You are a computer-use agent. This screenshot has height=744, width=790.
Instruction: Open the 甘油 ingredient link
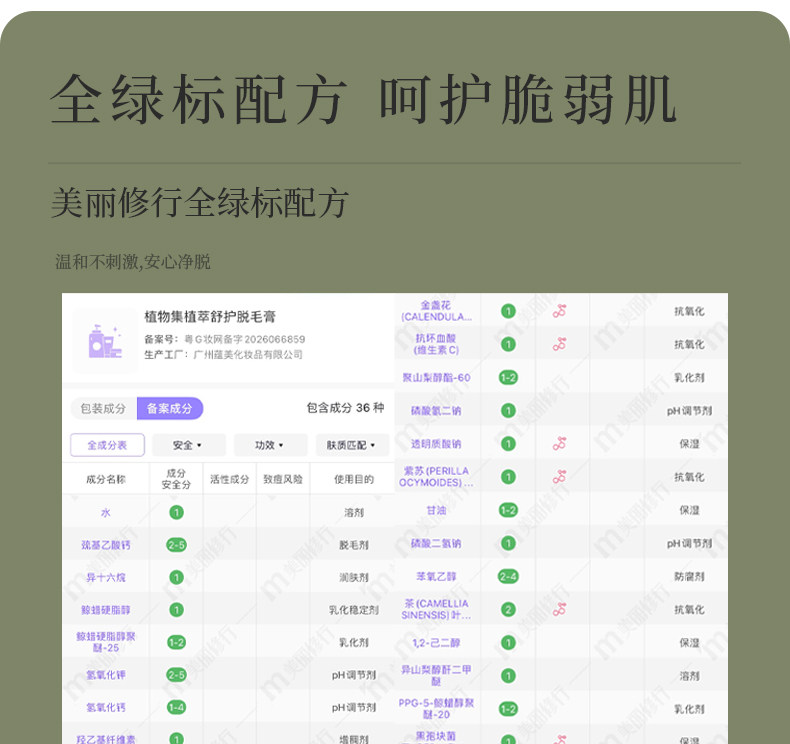[x=436, y=510]
